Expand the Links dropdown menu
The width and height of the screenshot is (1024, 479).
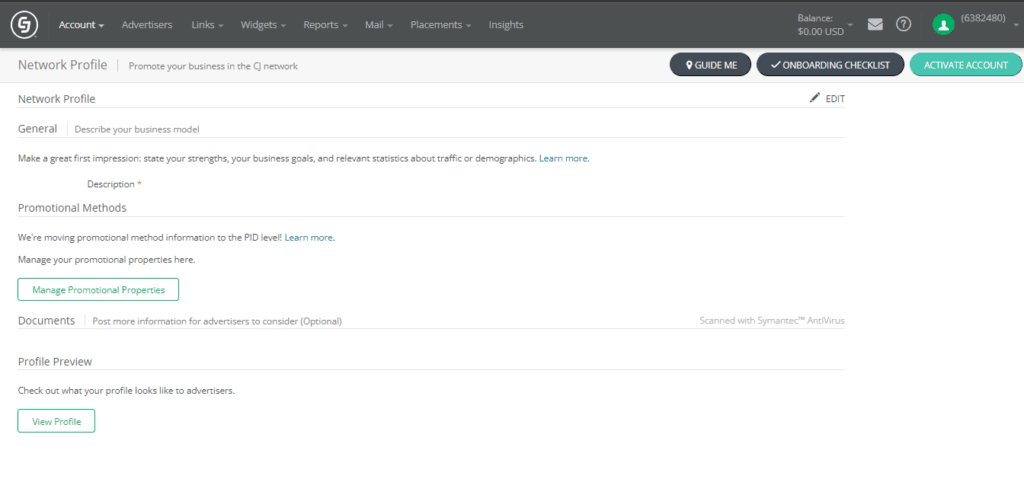[x=207, y=25]
